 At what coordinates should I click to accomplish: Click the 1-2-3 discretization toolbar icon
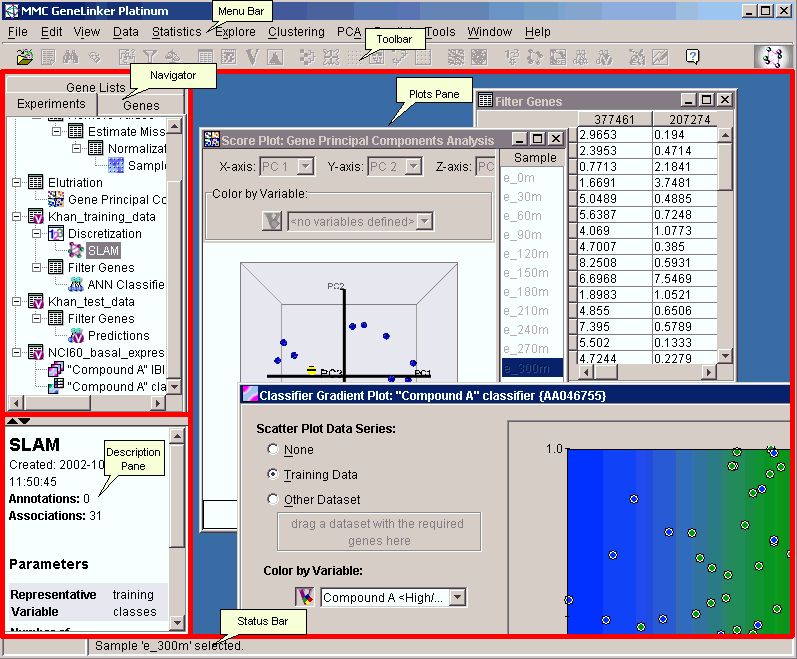[512, 57]
